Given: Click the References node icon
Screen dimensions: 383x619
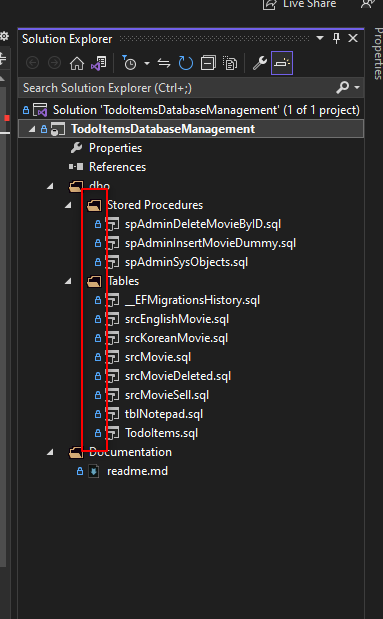Looking at the screenshot, I should coord(76,167).
